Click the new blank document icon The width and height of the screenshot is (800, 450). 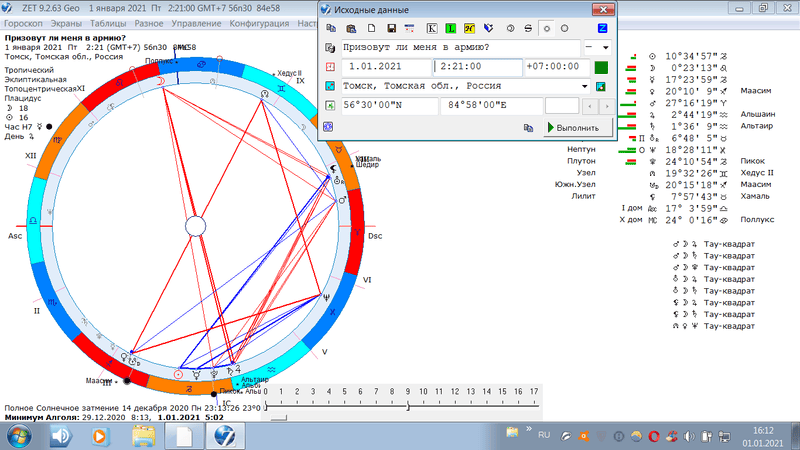[372, 27]
